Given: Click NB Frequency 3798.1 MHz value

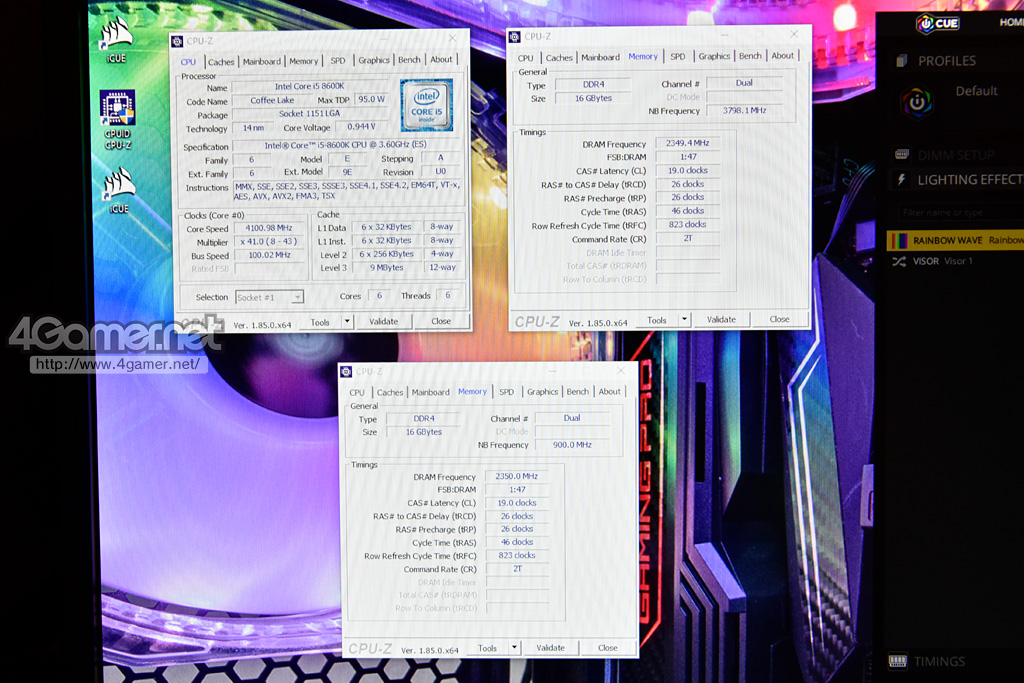Looking at the screenshot, I should click(744, 110).
